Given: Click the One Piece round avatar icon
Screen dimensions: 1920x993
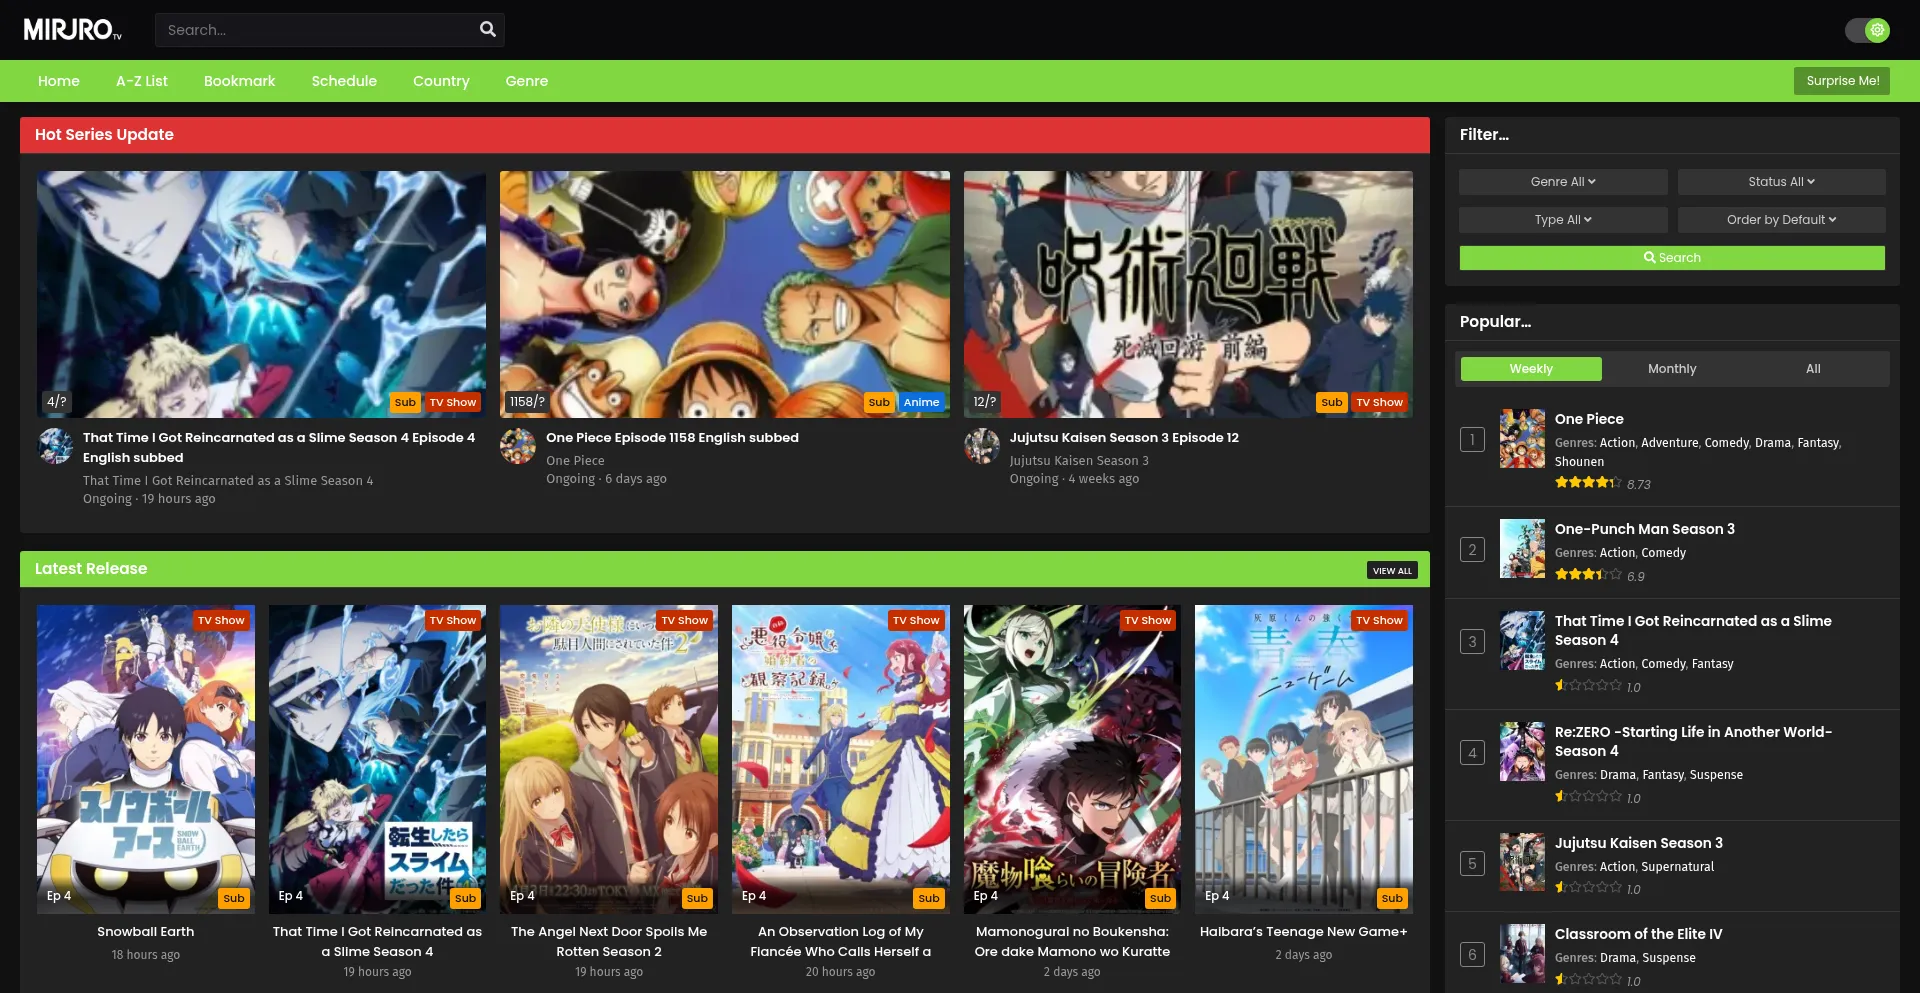Looking at the screenshot, I should pos(518,446).
